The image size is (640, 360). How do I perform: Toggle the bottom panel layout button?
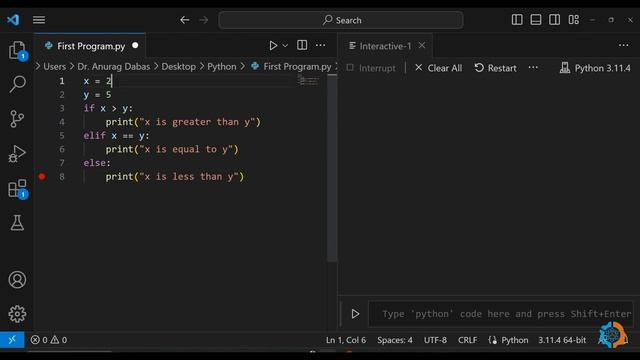(x=536, y=20)
